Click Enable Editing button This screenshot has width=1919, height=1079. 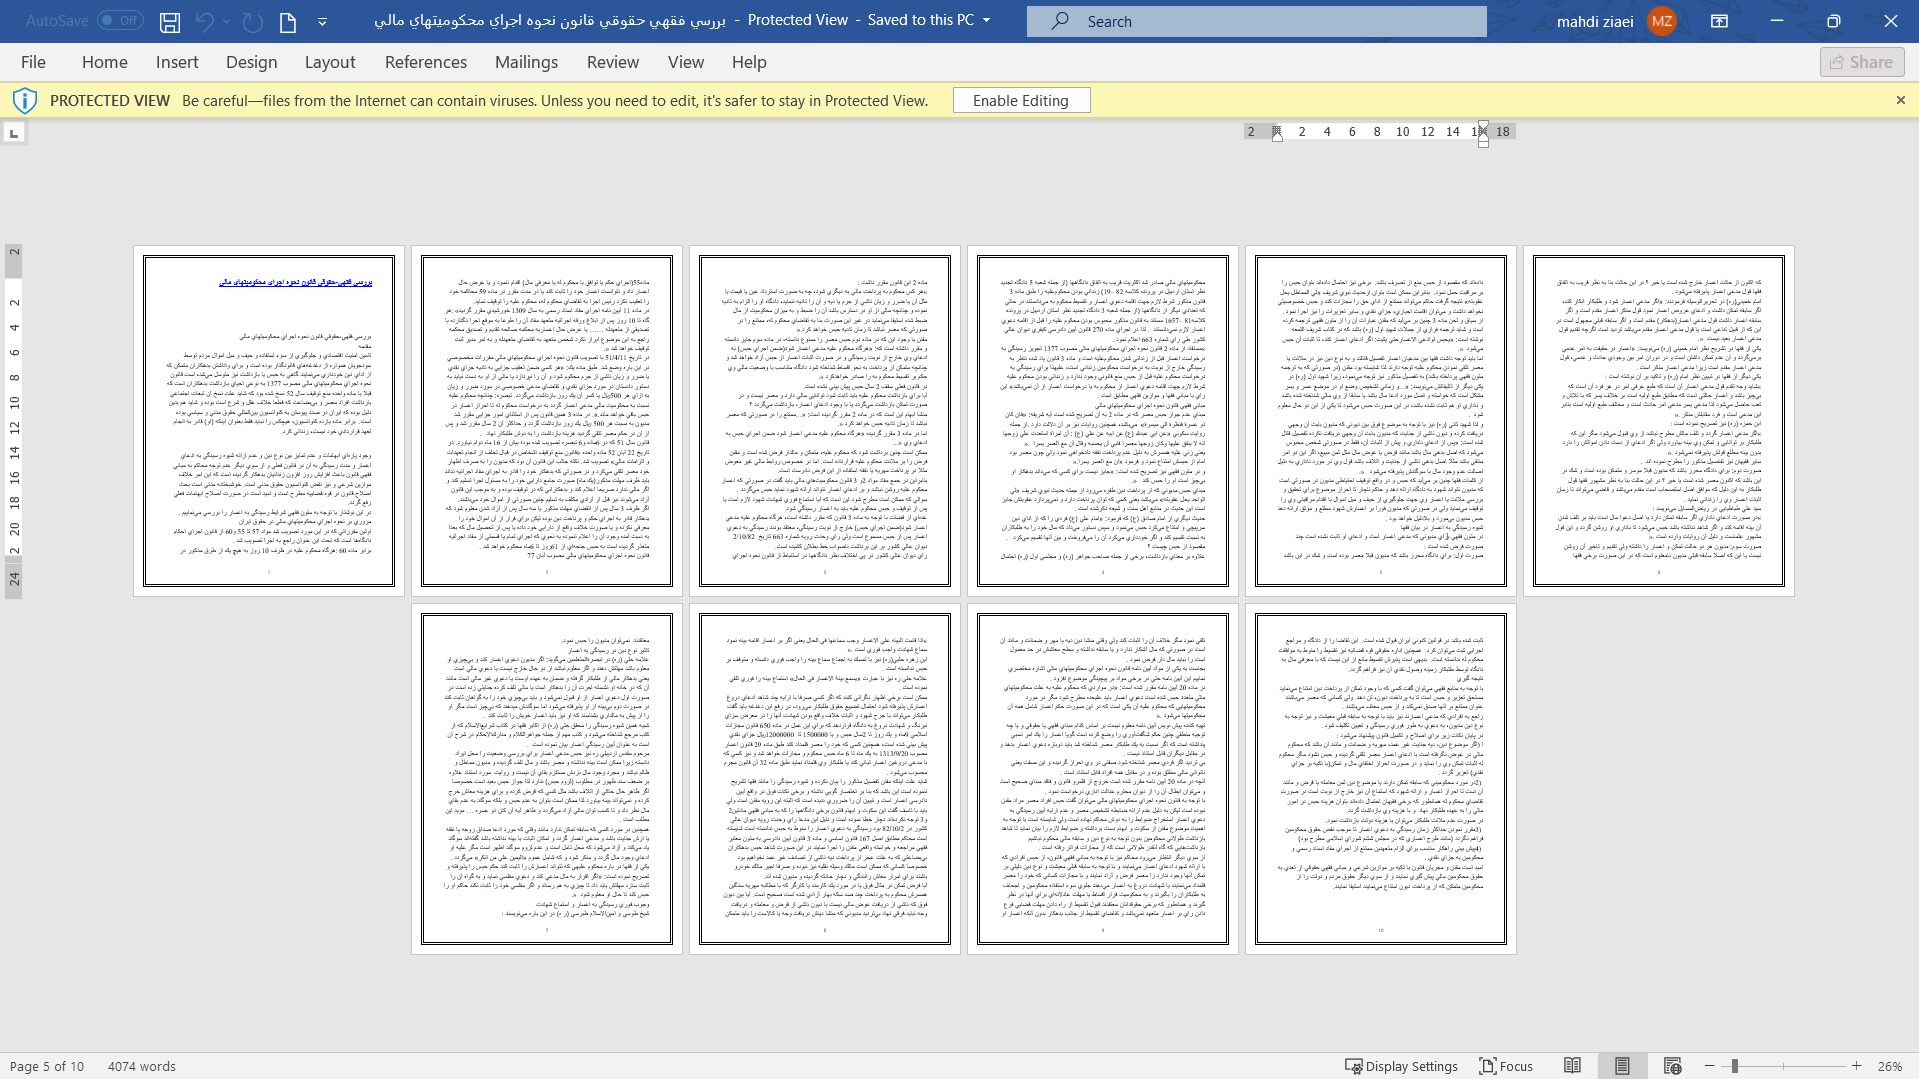[x=1021, y=100]
